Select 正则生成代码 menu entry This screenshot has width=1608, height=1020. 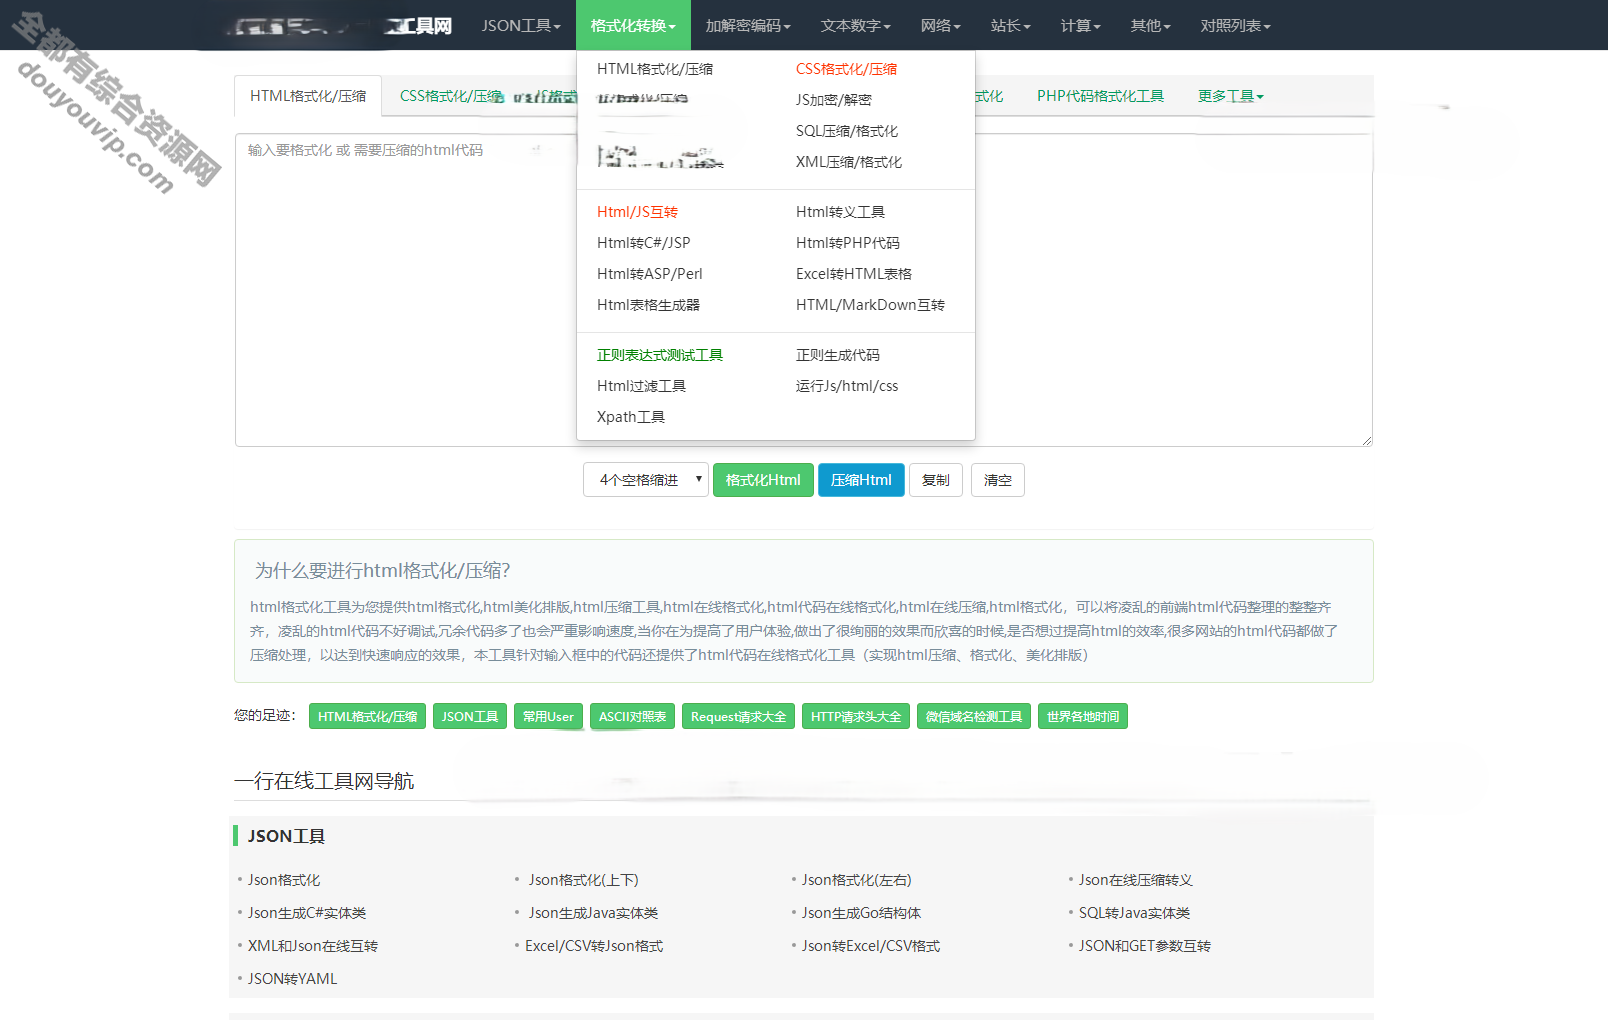click(838, 355)
